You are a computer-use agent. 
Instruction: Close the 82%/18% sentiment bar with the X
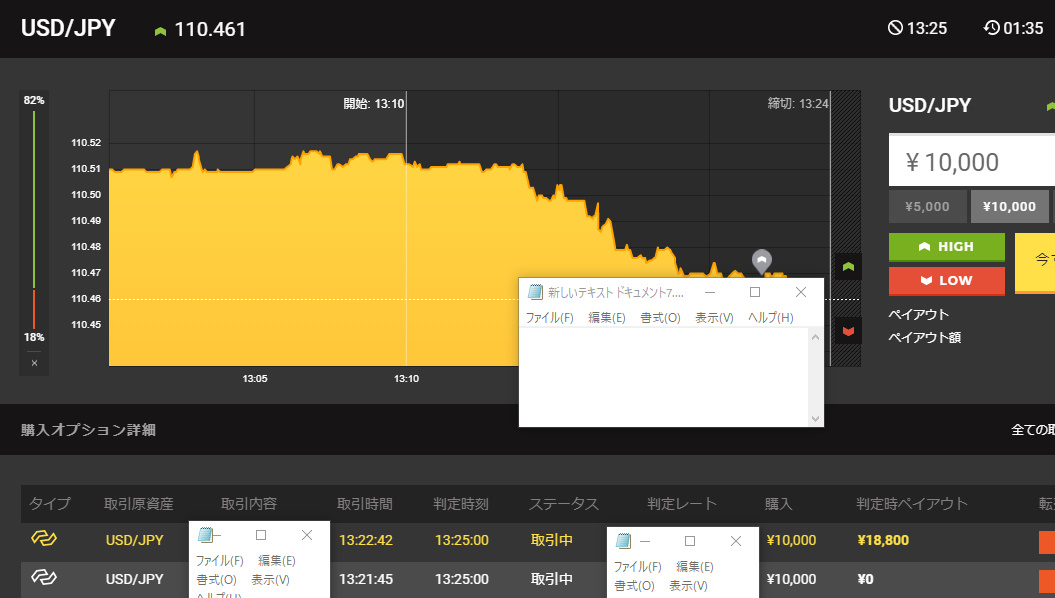tap(34, 363)
